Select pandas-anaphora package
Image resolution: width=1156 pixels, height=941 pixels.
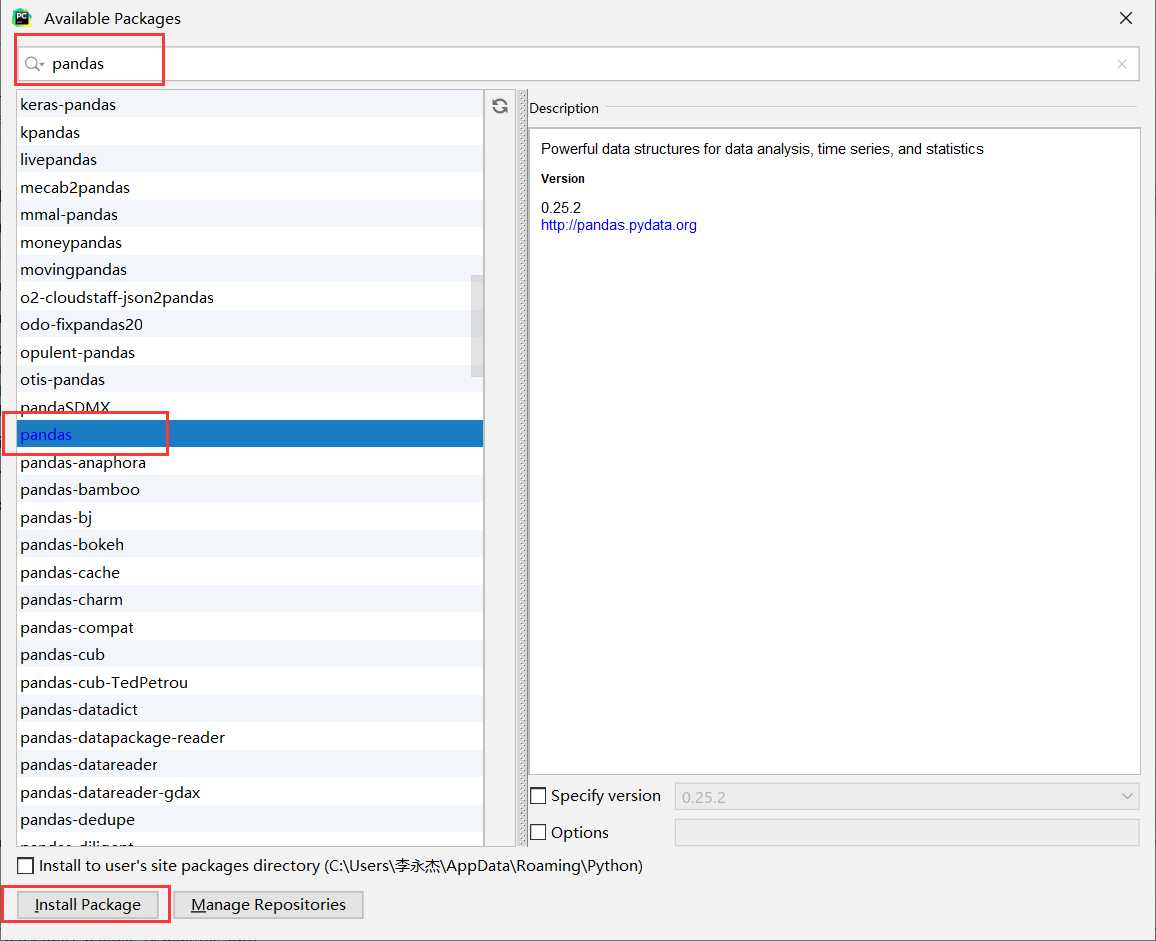[250, 462]
